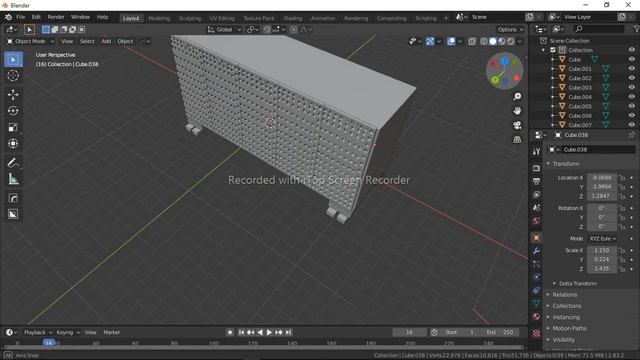Open the Material properties tab
Viewport: 640px width, 360px height.
[536, 317]
